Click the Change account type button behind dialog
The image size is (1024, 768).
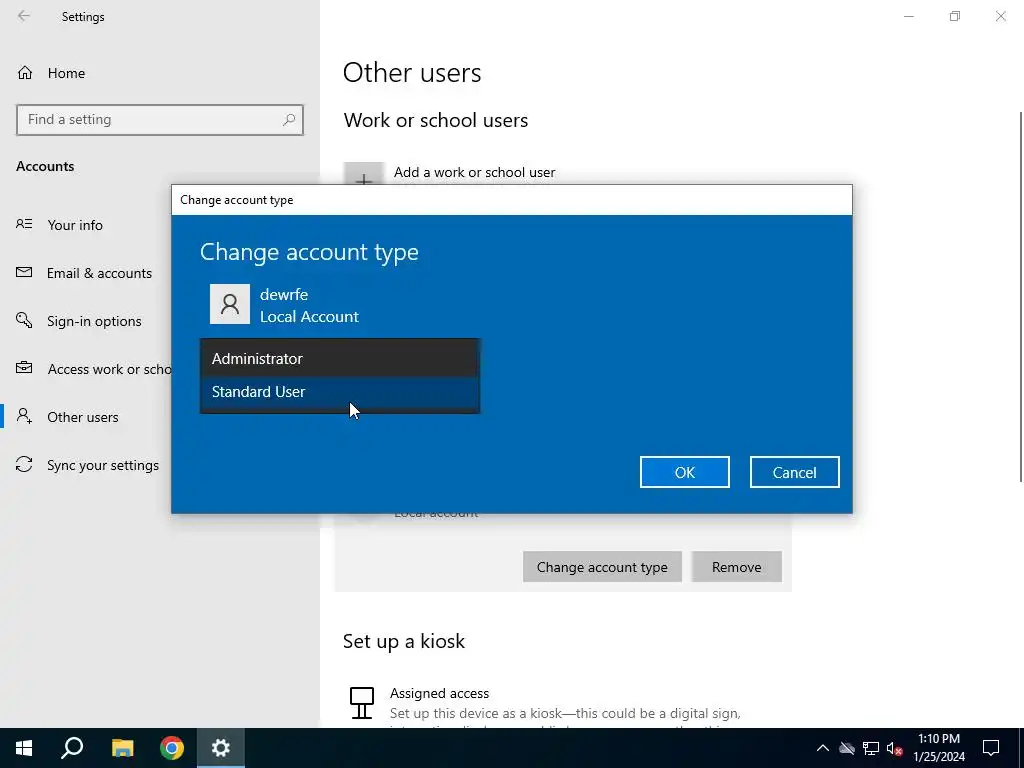602,567
